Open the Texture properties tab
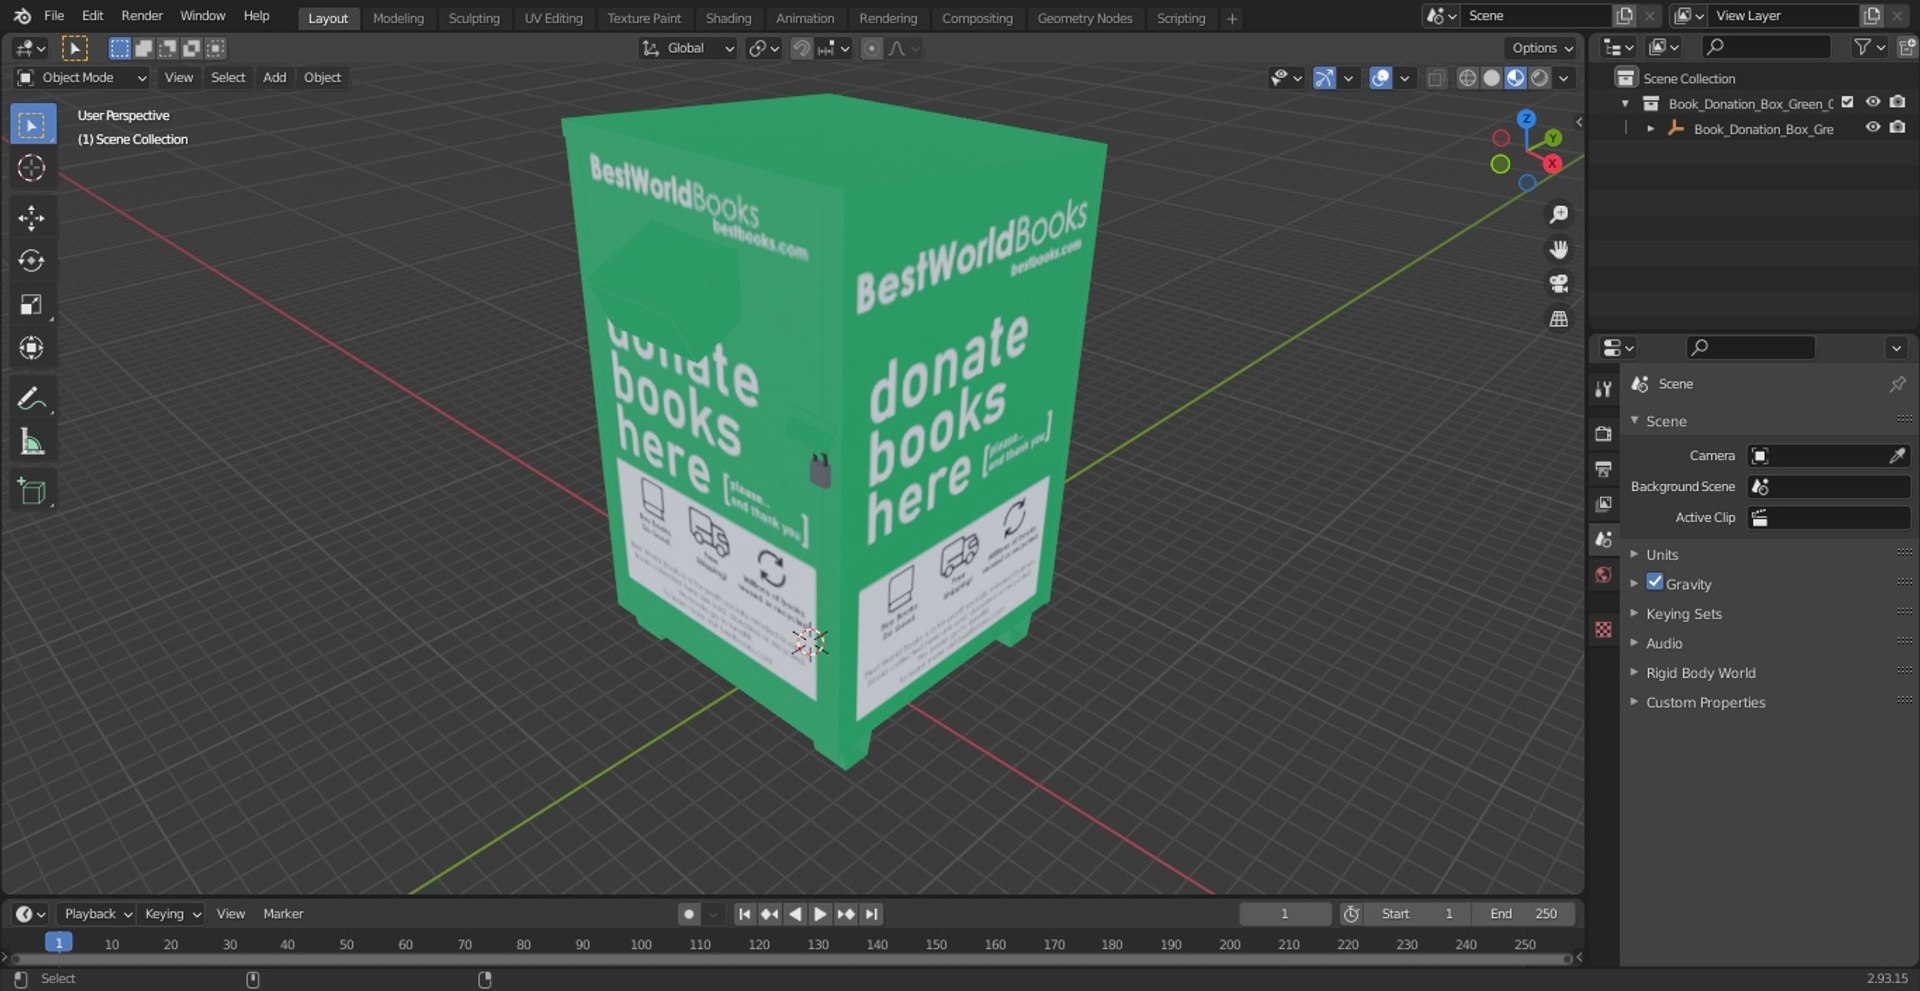This screenshot has width=1920, height=991. pos(1603,629)
